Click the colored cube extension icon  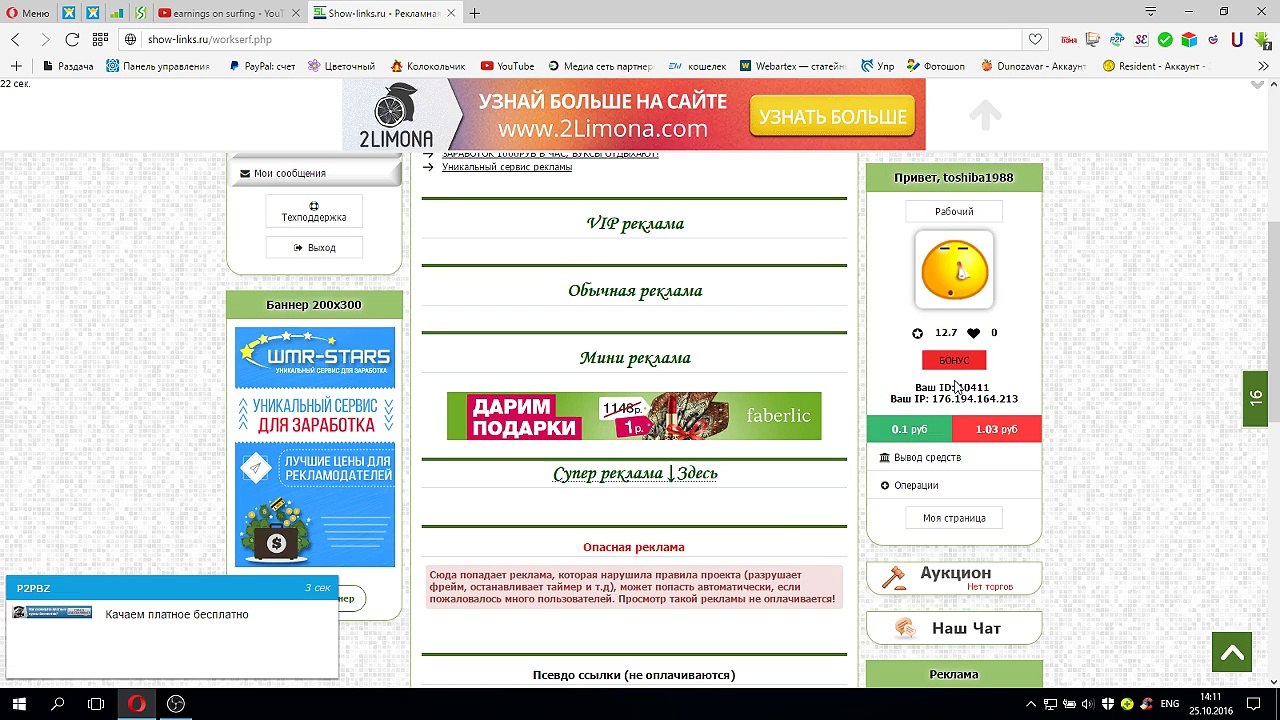[x=1189, y=40]
